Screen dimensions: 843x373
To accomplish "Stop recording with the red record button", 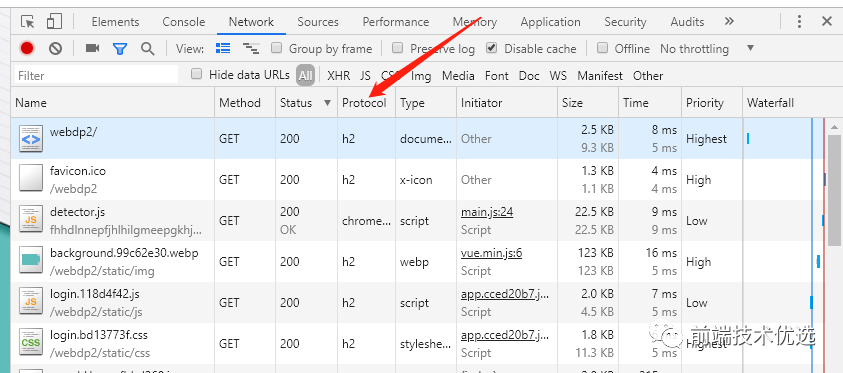I will (27, 48).
